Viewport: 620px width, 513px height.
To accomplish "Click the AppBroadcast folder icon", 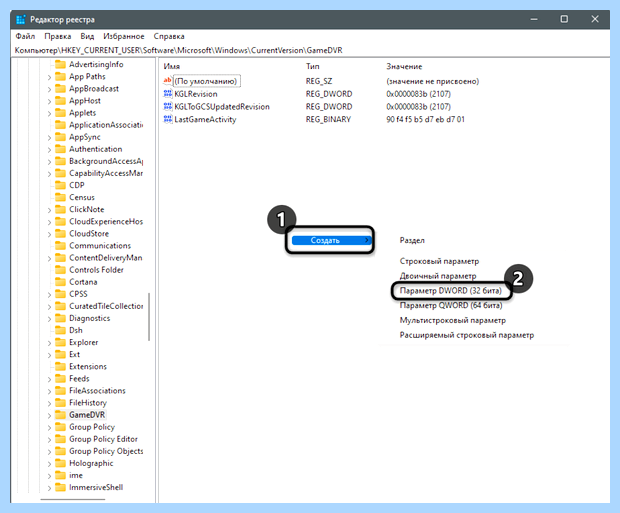I will [x=60, y=89].
